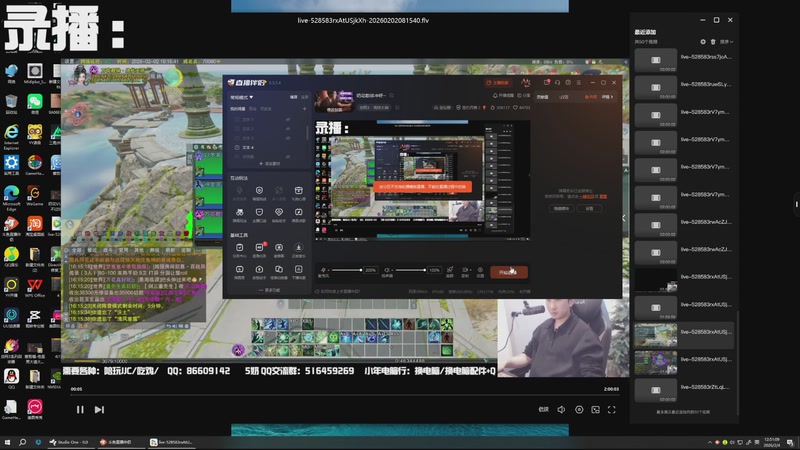Switch to the live-528583 player taskbar button

[x=171, y=442]
